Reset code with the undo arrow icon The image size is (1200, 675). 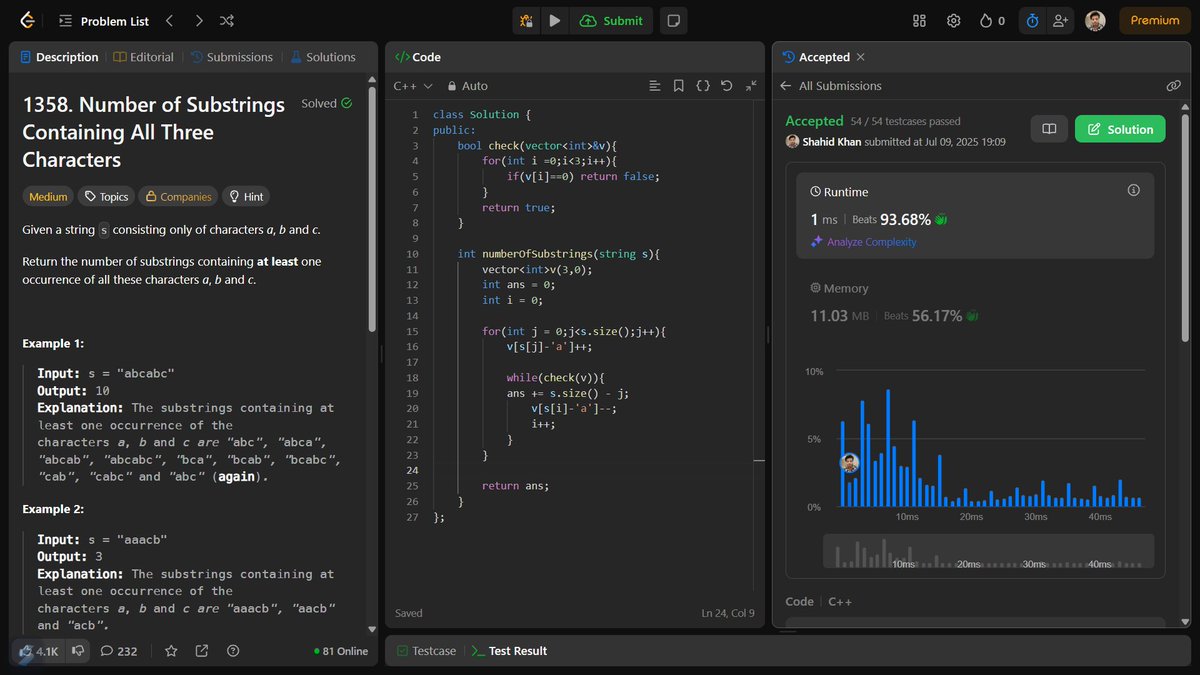(727, 86)
